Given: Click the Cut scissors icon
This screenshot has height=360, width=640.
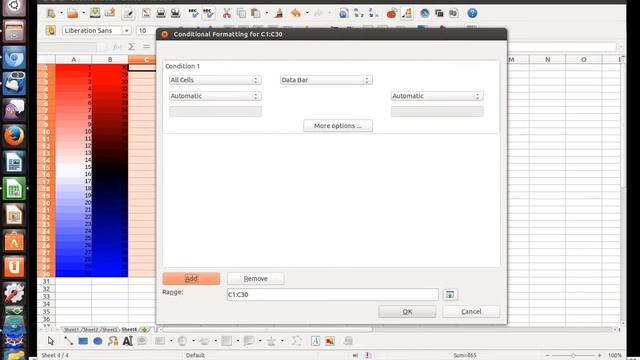Looking at the screenshot, I should [227, 13].
